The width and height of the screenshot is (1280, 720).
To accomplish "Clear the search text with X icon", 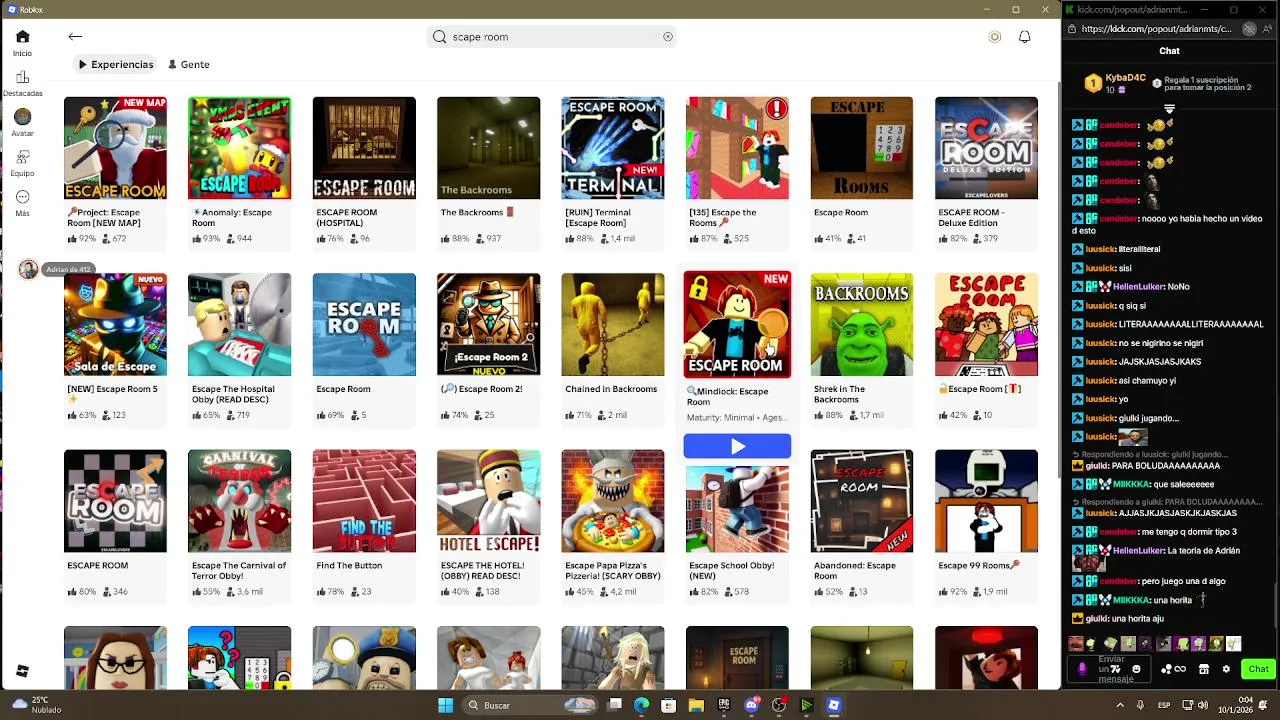I will click(x=668, y=37).
